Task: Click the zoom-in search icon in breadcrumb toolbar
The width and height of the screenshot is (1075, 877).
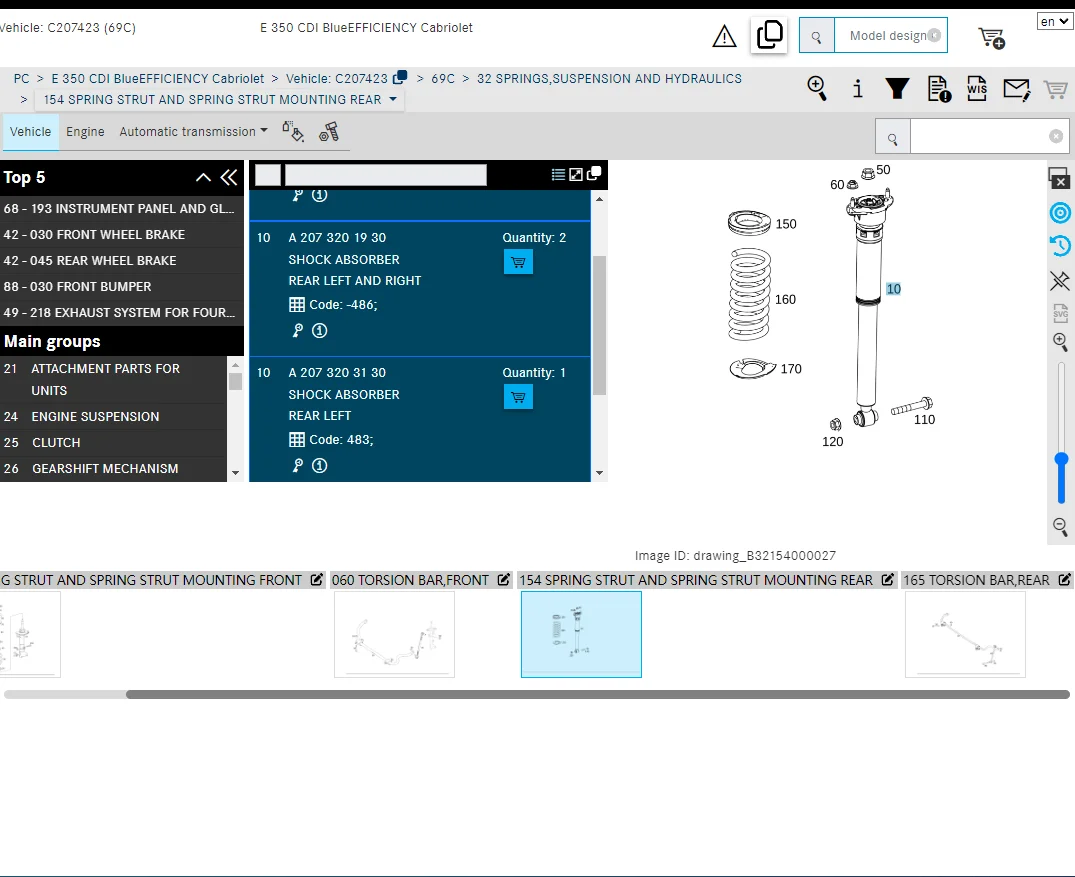Action: [x=817, y=88]
